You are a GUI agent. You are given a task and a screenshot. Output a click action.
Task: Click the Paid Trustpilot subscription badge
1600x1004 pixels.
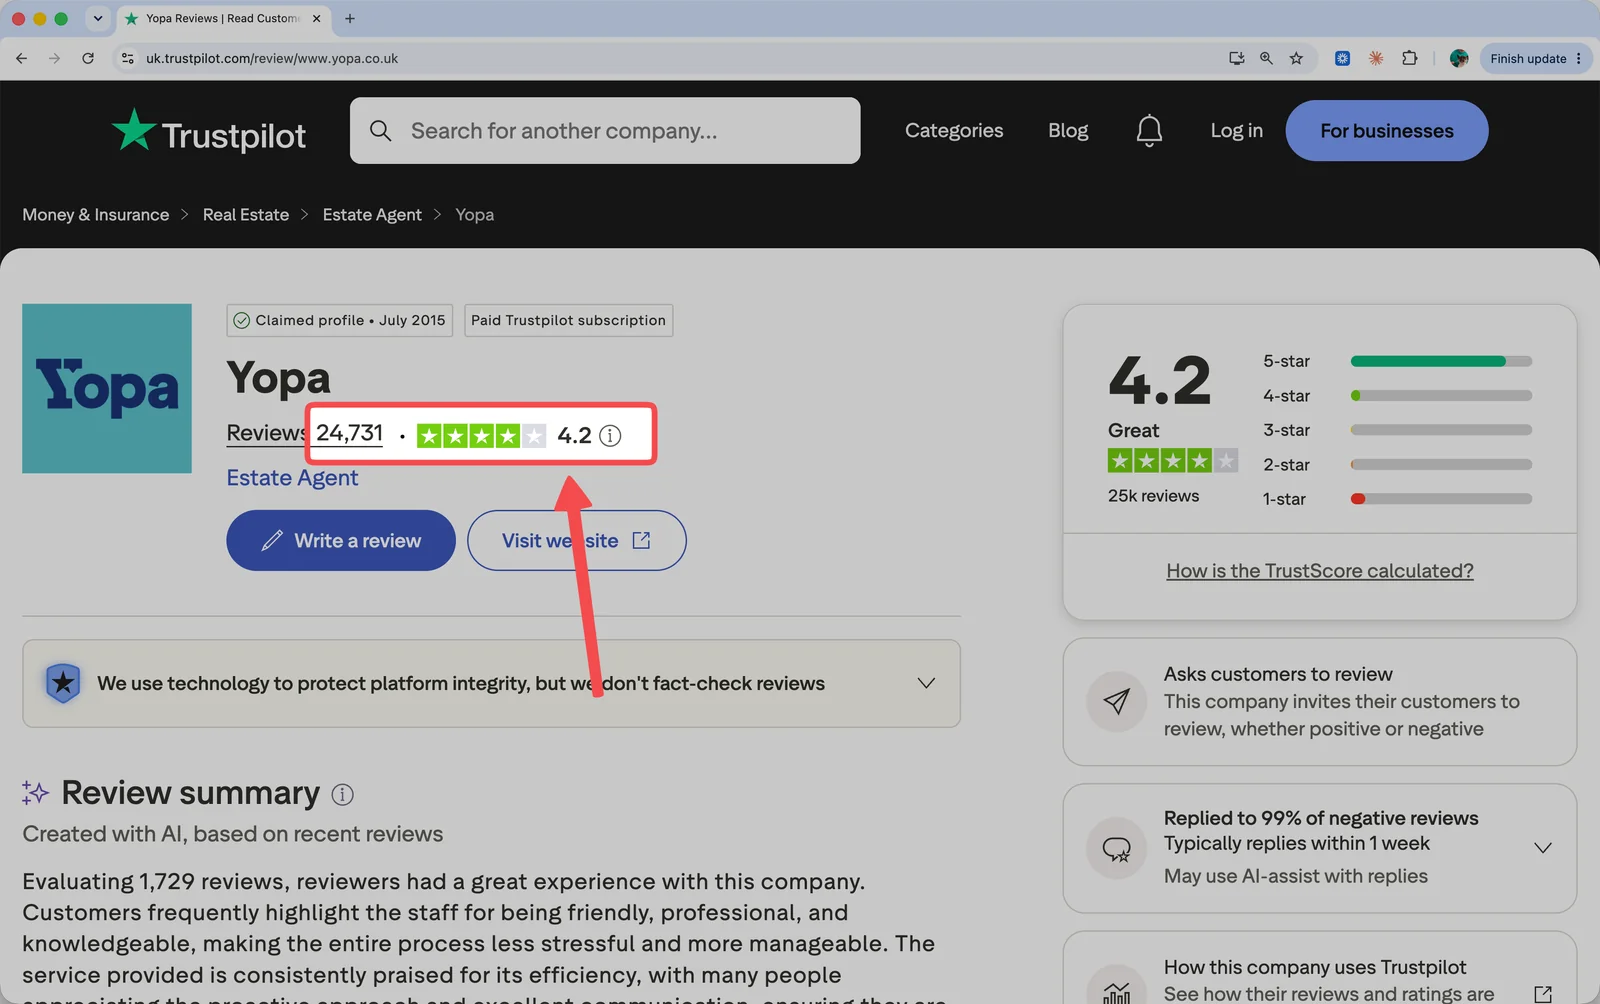(568, 320)
